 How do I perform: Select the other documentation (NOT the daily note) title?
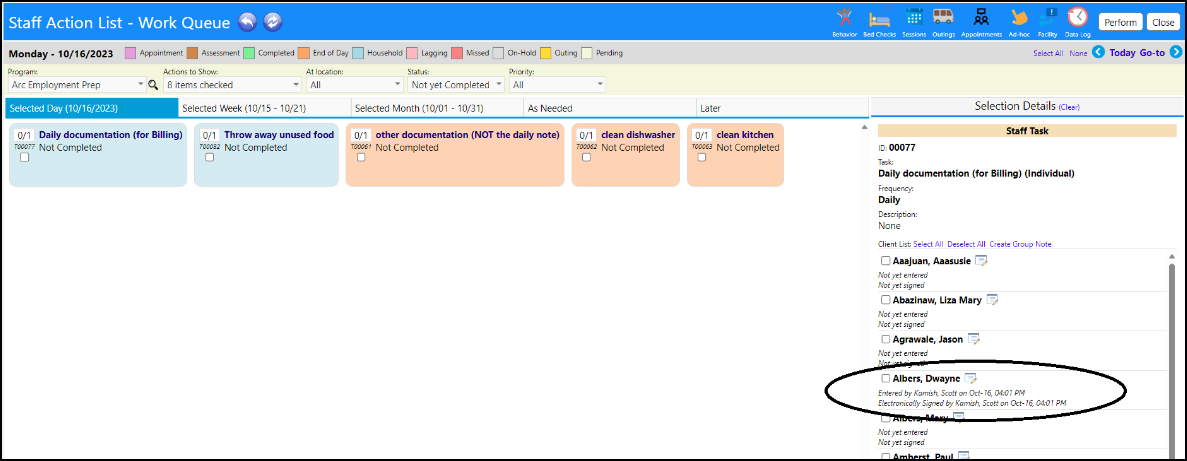click(467, 135)
